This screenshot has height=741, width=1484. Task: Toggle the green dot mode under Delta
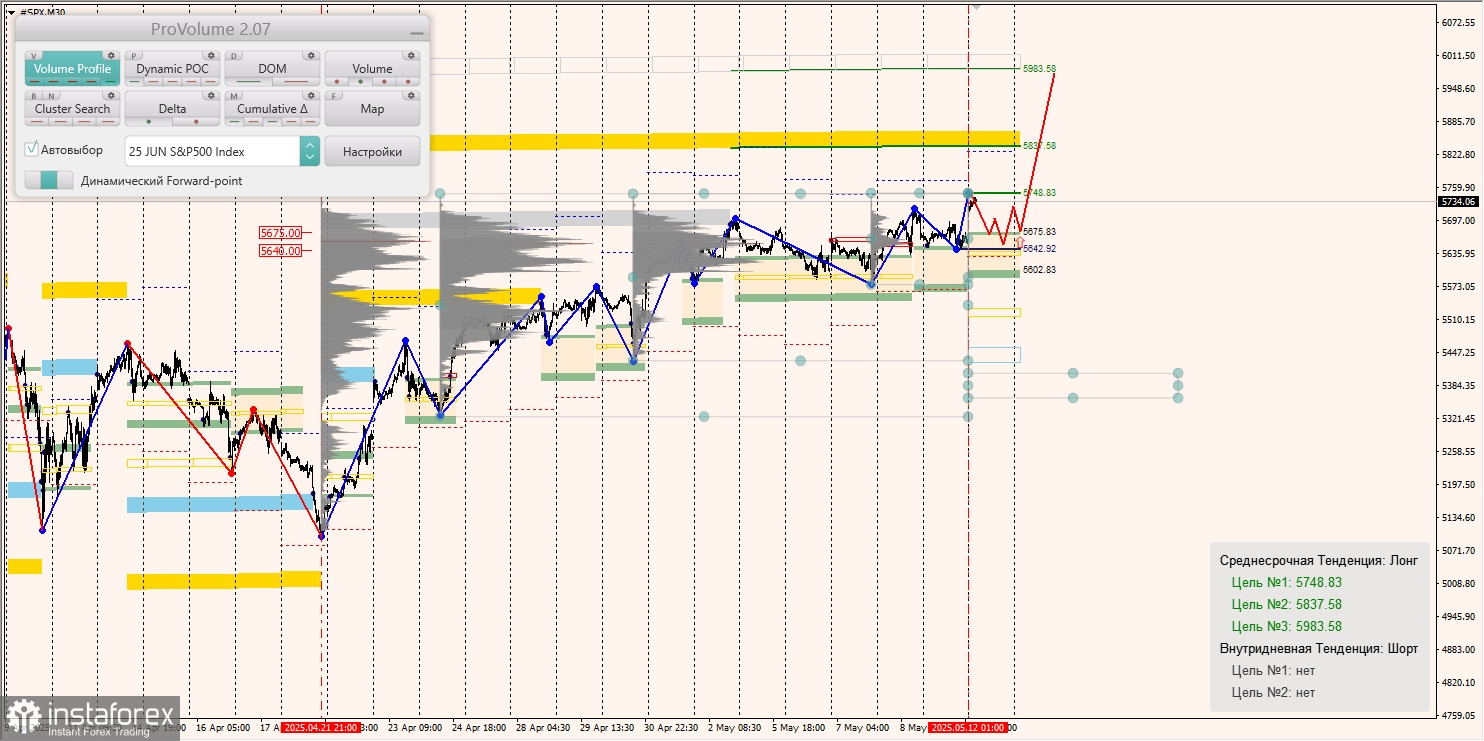click(x=149, y=122)
